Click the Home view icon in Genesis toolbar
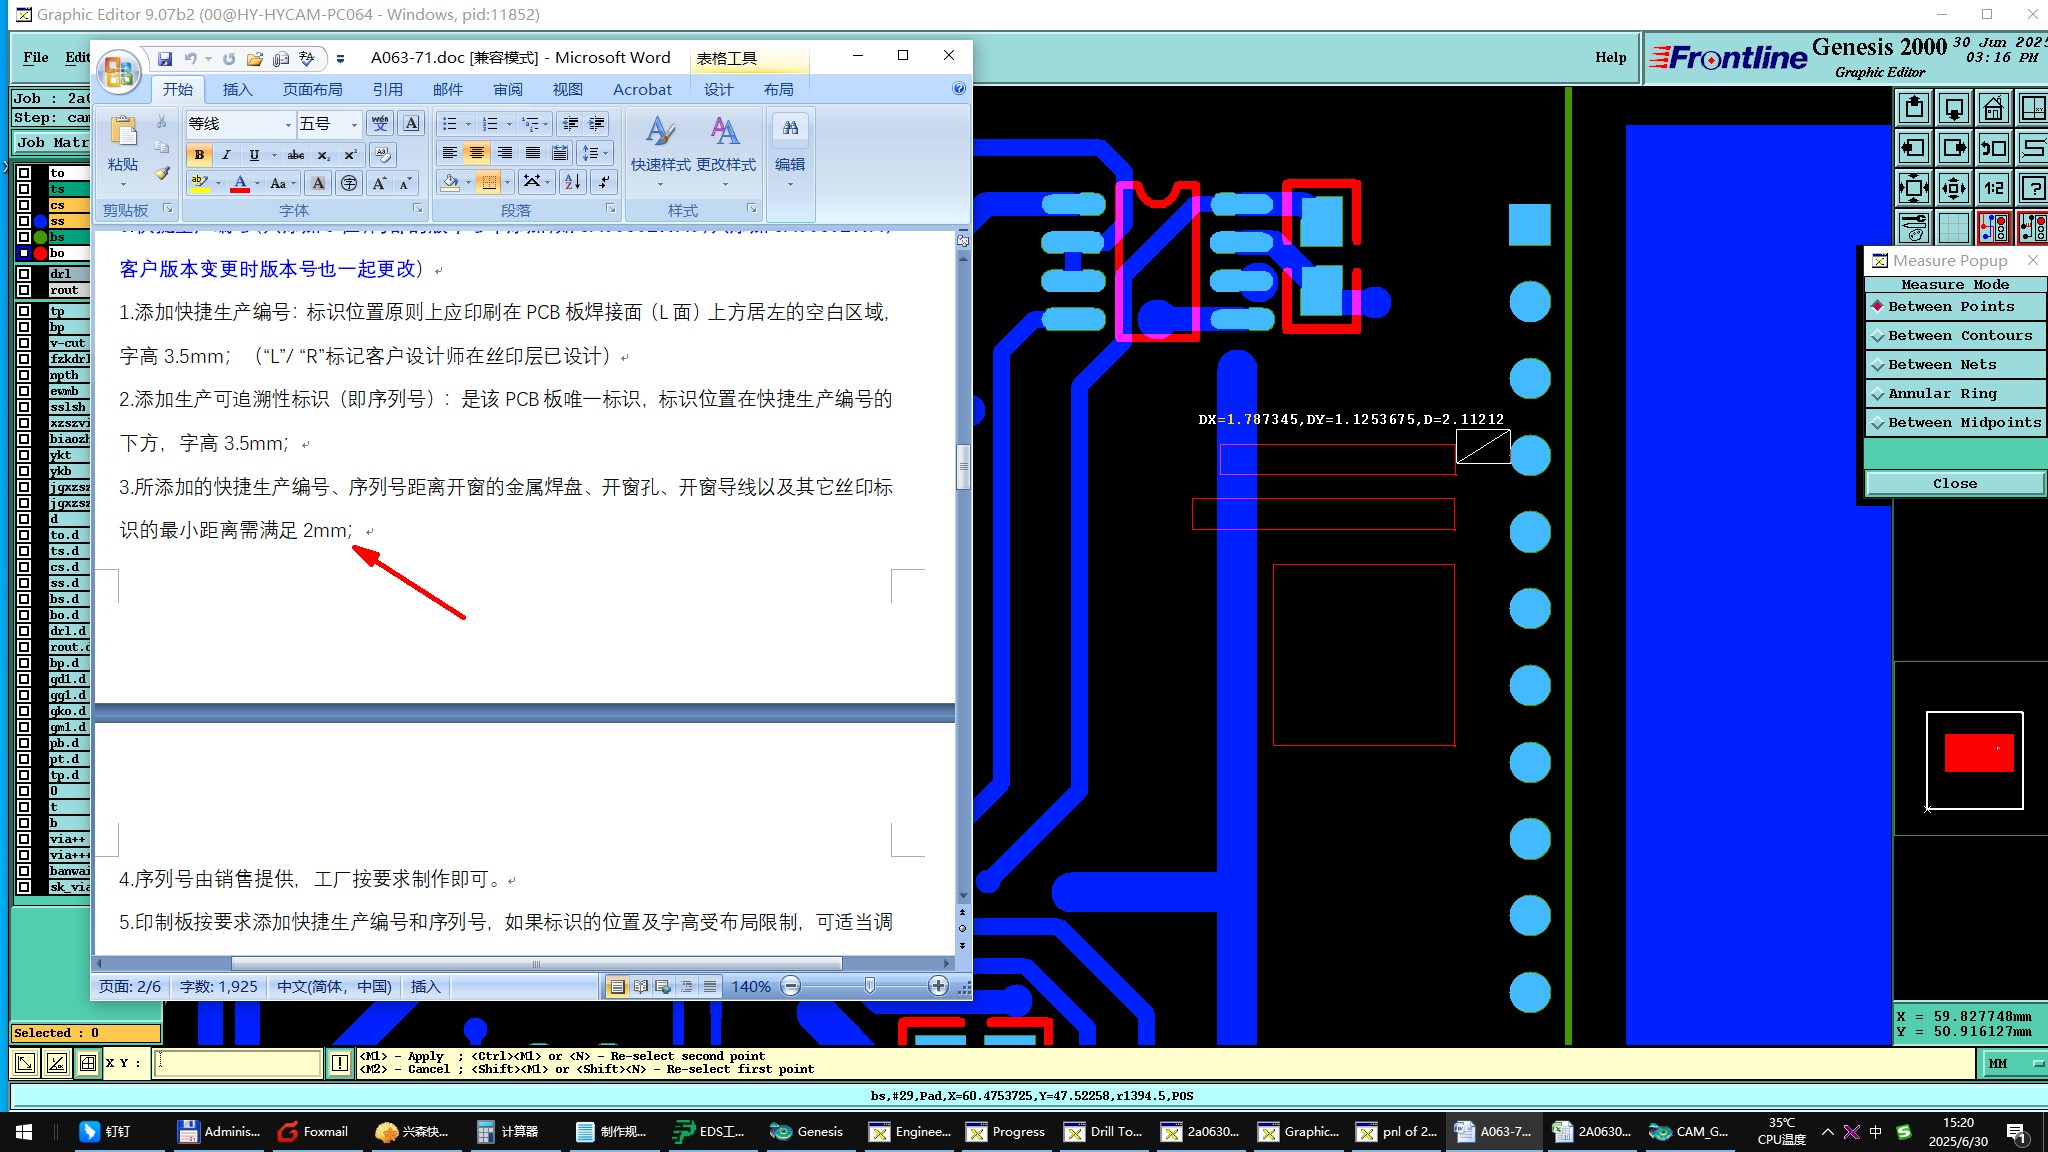2048x1152 pixels. pyautogui.click(x=1993, y=108)
